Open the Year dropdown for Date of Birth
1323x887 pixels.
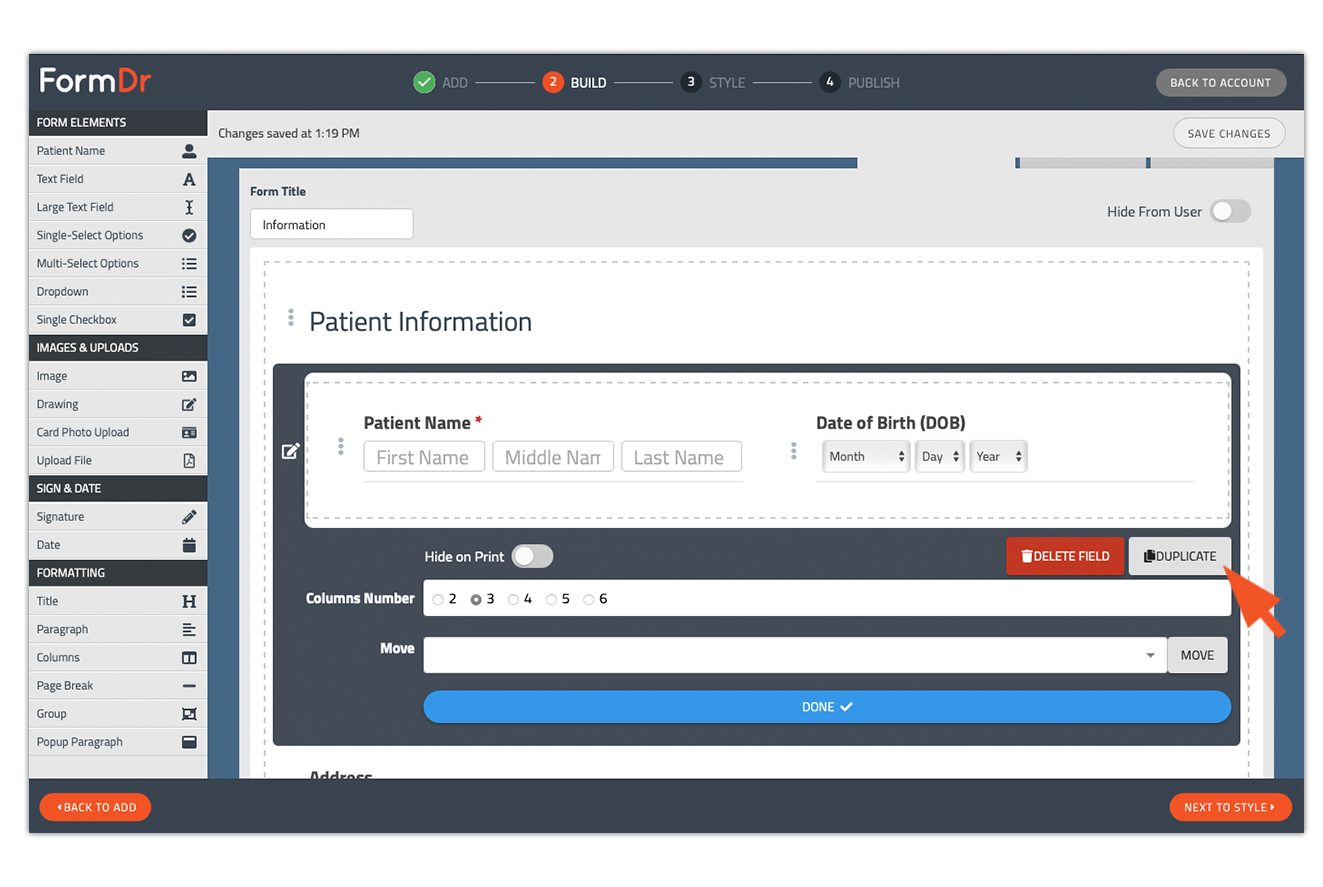pyautogui.click(x=998, y=456)
